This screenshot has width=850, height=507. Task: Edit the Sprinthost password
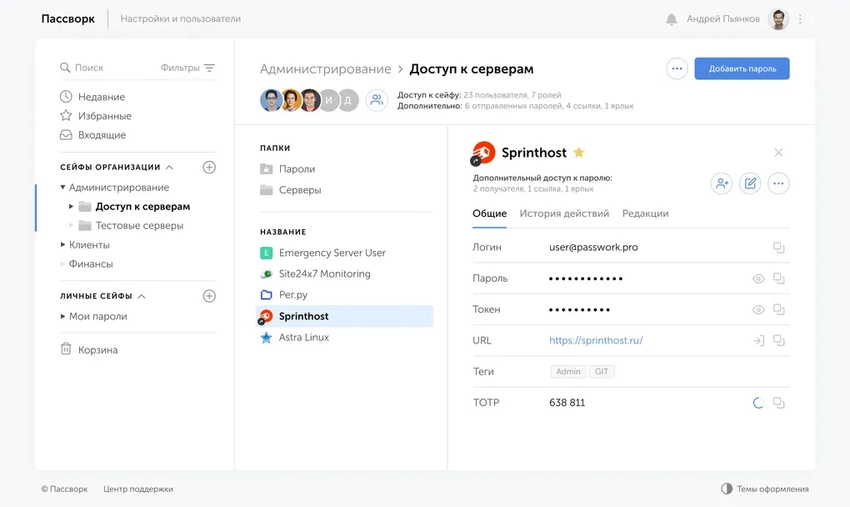[750, 183]
